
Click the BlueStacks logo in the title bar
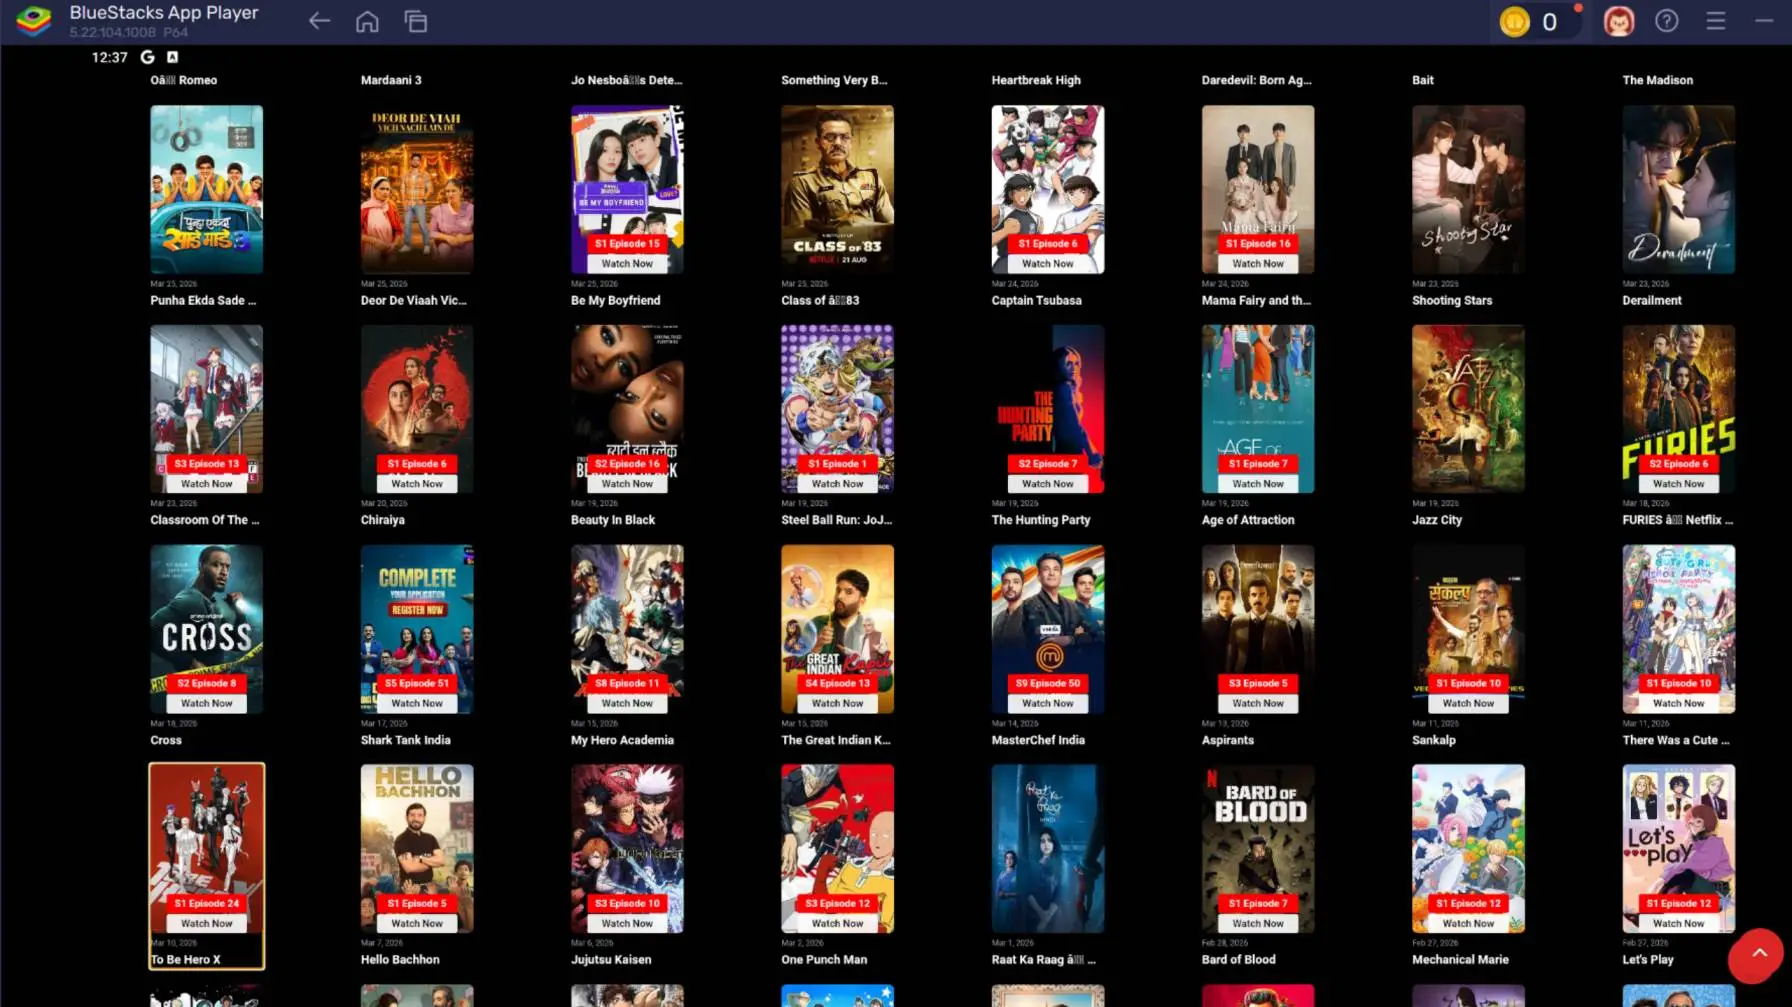tap(33, 20)
